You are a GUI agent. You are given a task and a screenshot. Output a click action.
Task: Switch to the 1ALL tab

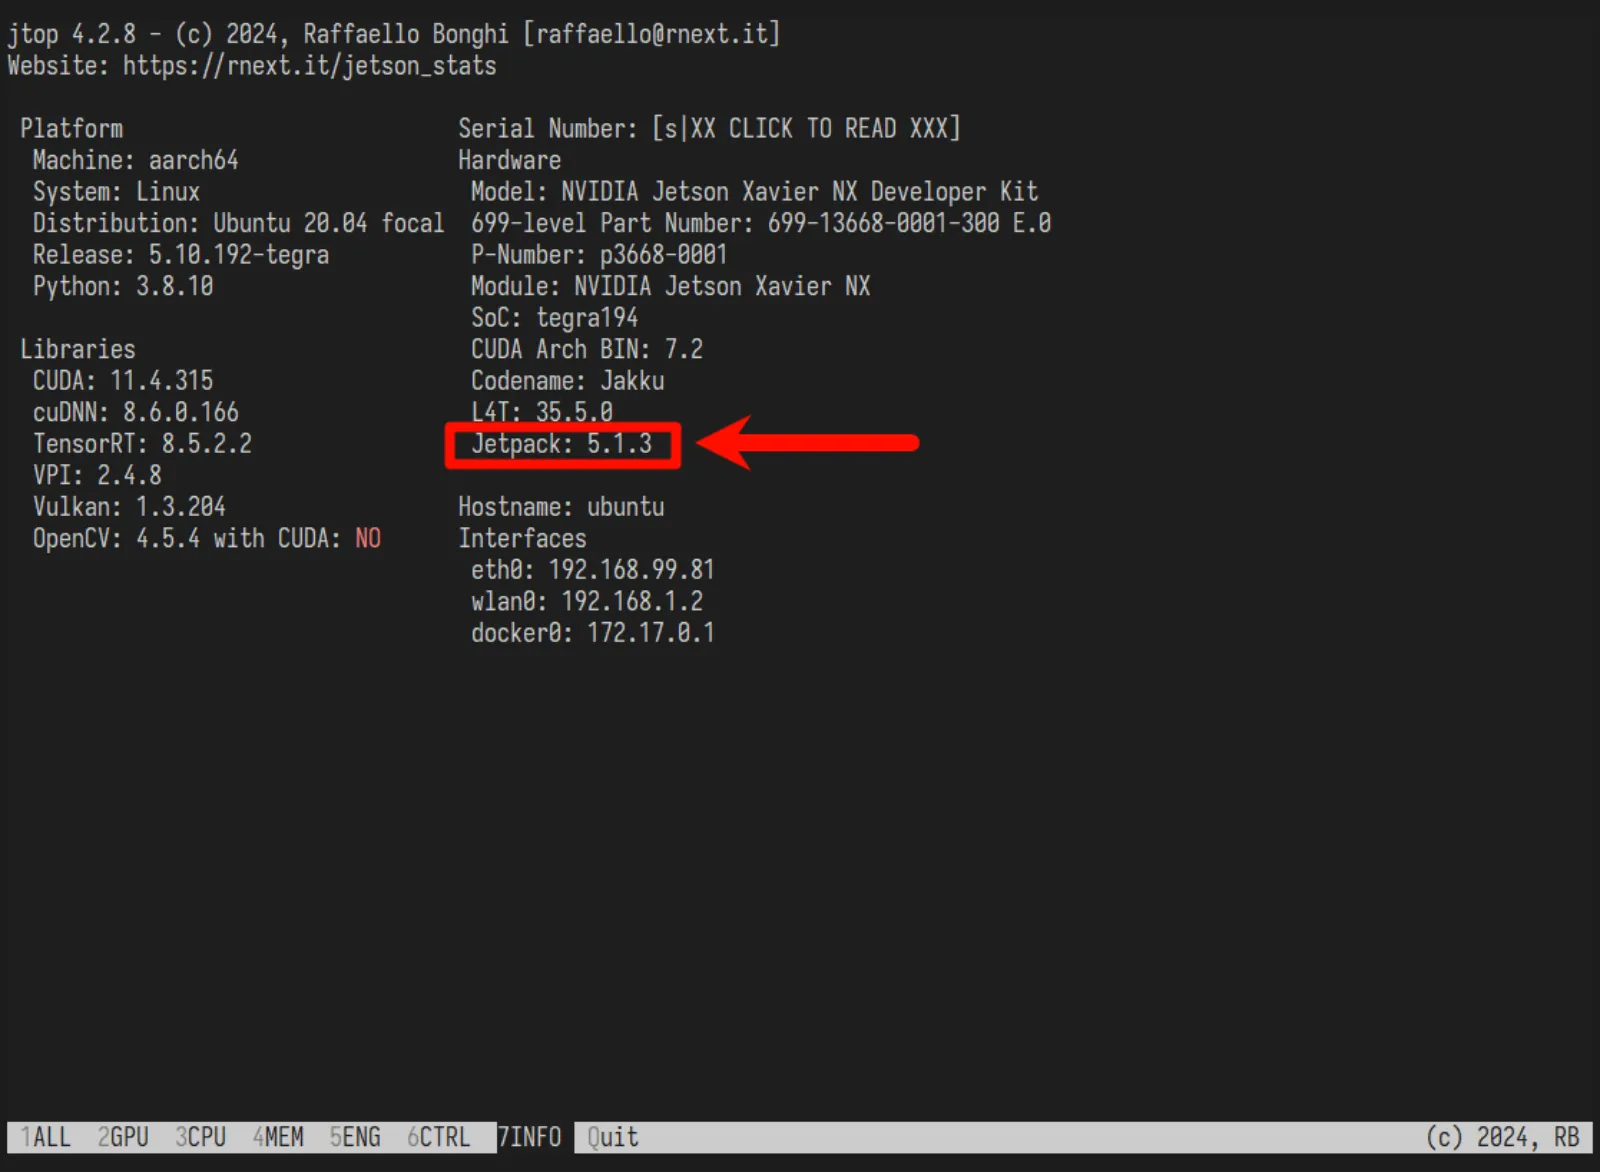[46, 1137]
